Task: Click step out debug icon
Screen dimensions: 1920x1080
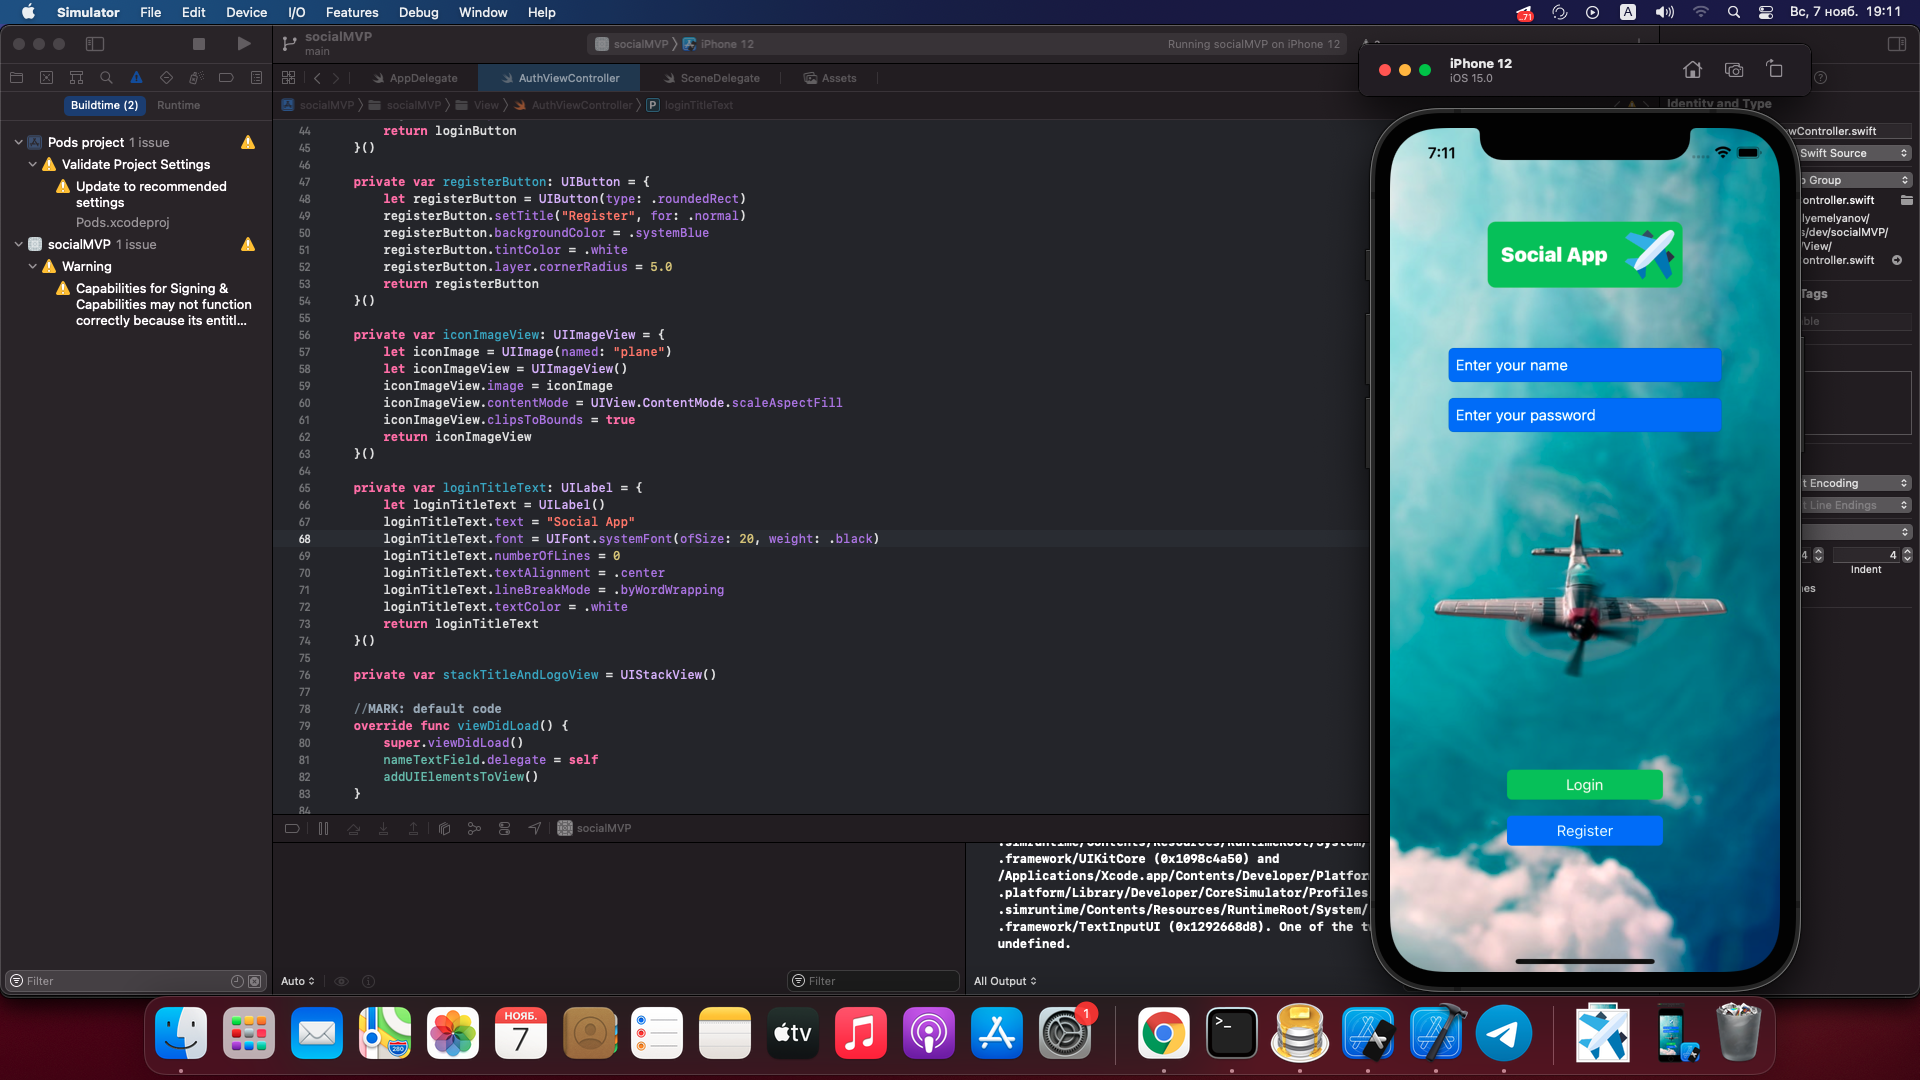Action: [413, 828]
